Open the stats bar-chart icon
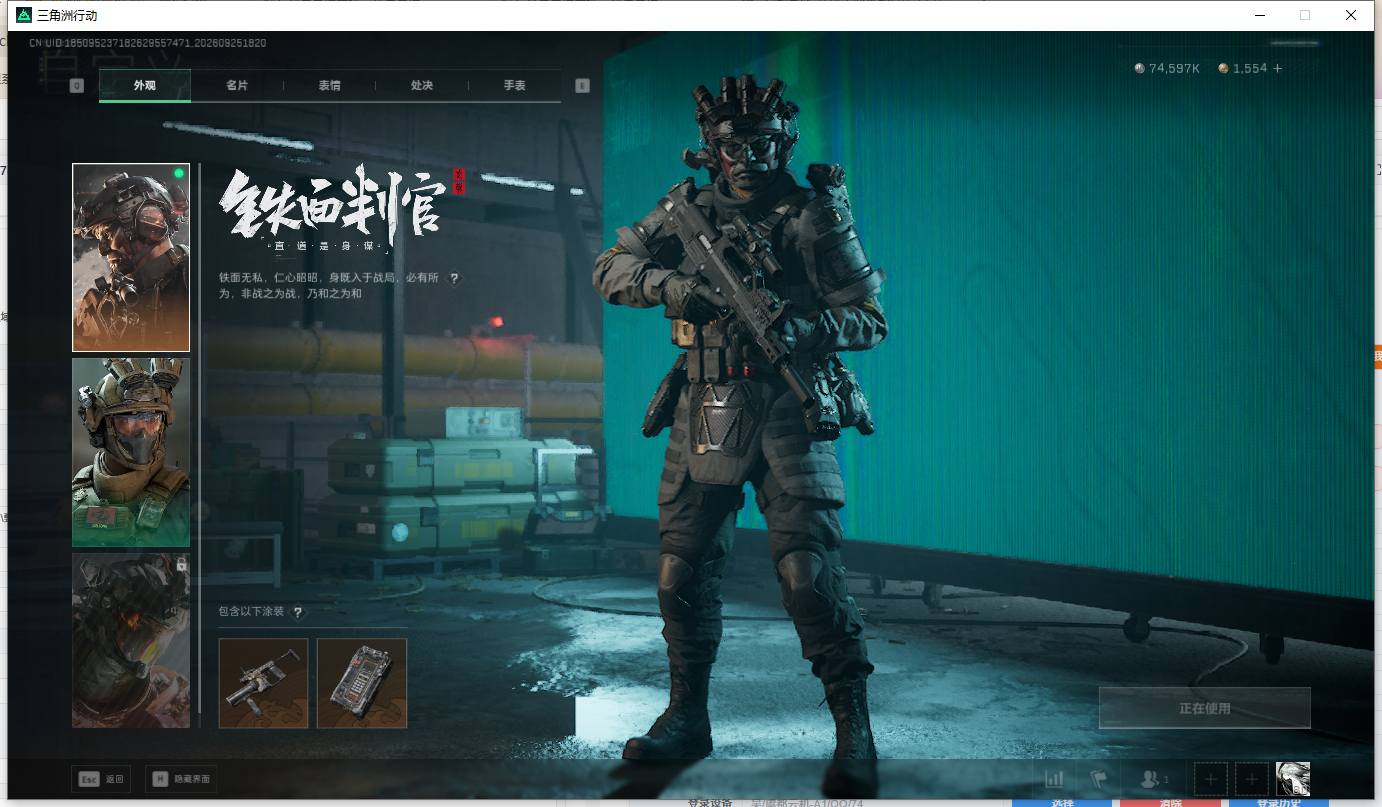This screenshot has width=1382, height=807. (1054, 779)
